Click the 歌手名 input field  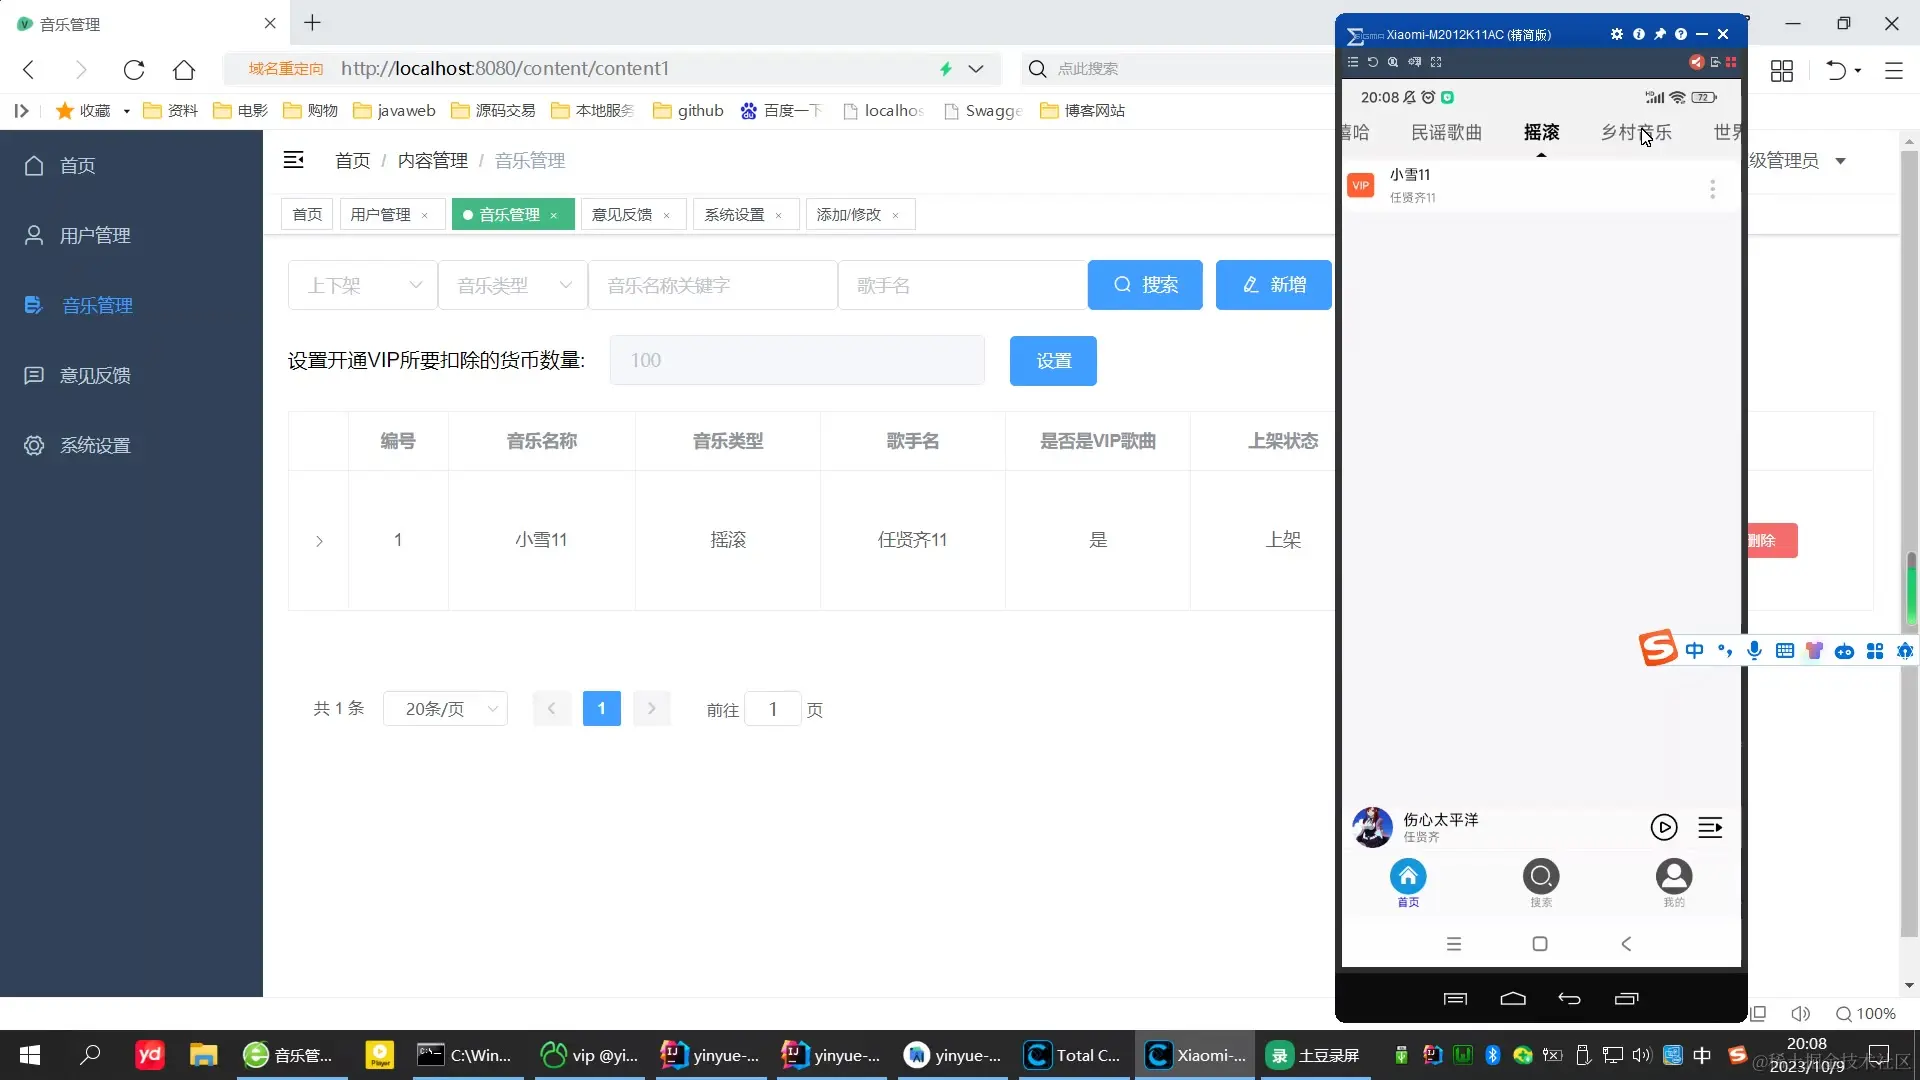click(x=961, y=286)
